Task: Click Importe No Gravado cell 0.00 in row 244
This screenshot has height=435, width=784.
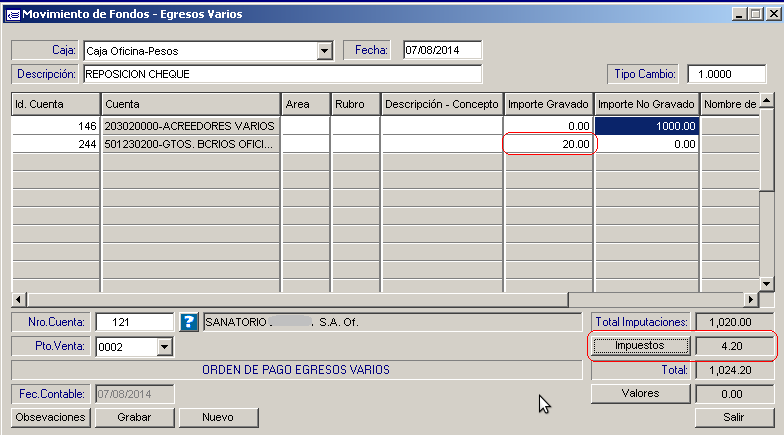Action: coord(646,144)
